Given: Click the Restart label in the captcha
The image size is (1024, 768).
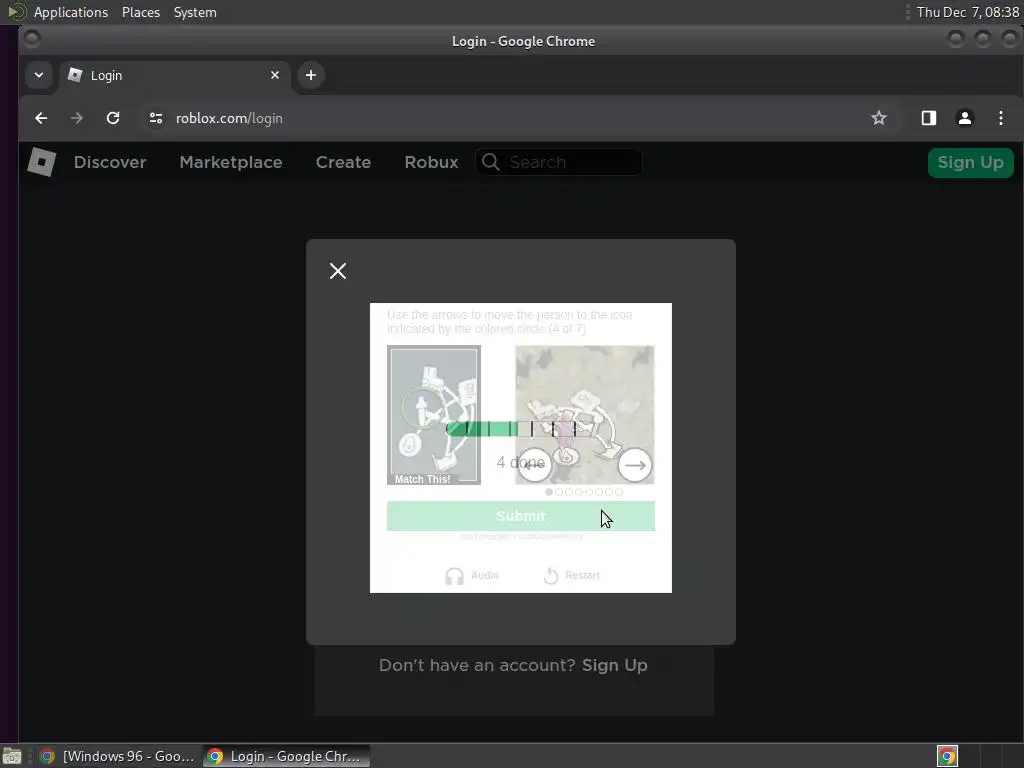Looking at the screenshot, I should coord(582,575).
